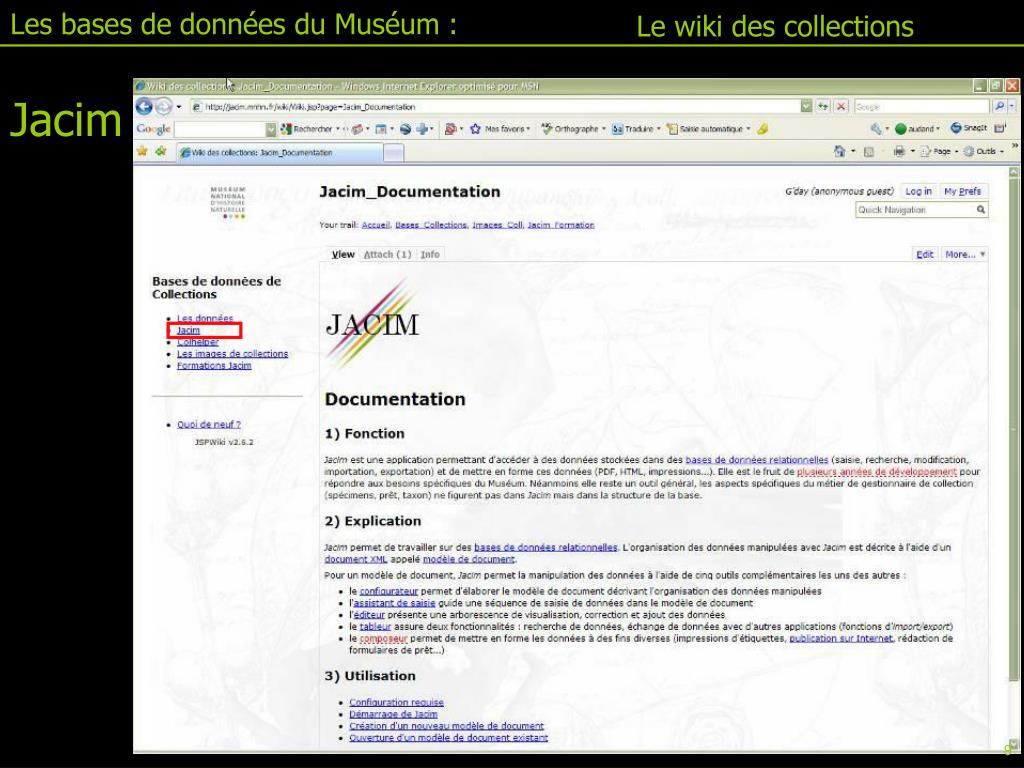This screenshot has width=1024, height=768.
Task: Open Démarrage de Jacim link
Action: click(x=393, y=714)
